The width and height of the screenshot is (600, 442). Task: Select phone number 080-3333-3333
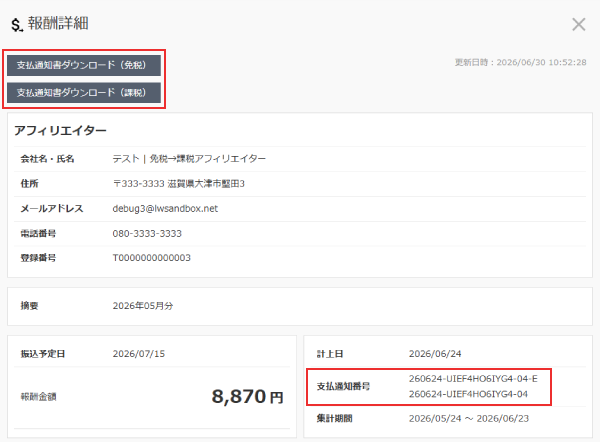point(147,233)
